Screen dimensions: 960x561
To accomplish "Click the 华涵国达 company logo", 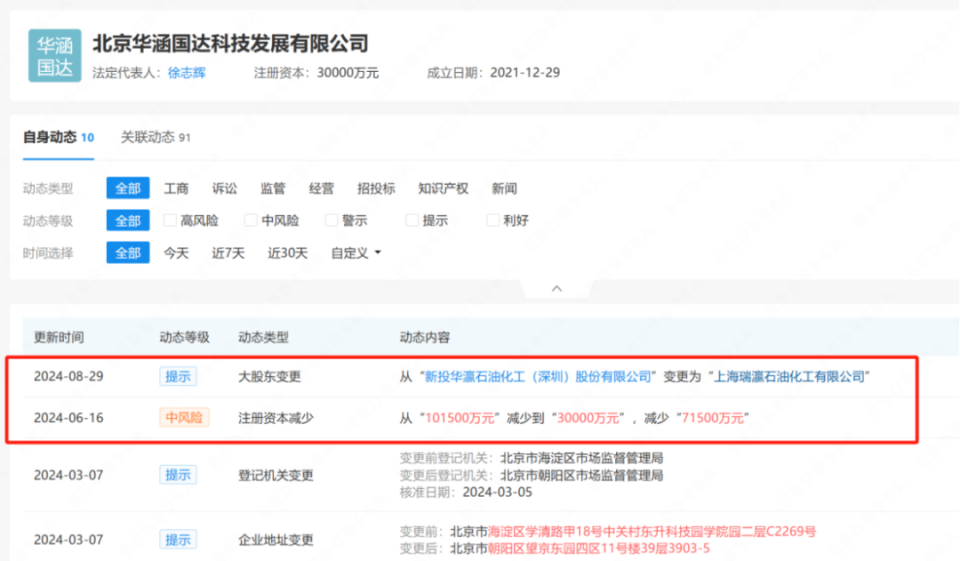I will 54,55.
